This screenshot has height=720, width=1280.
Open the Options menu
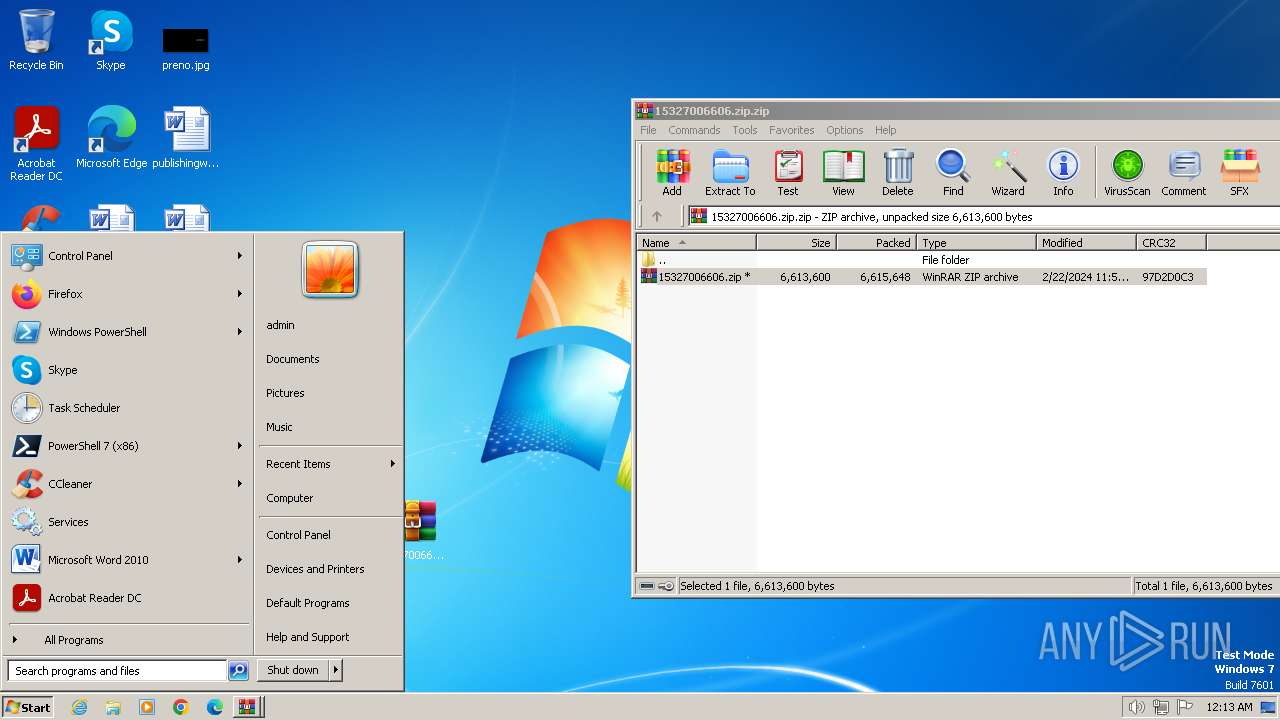tap(844, 130)
